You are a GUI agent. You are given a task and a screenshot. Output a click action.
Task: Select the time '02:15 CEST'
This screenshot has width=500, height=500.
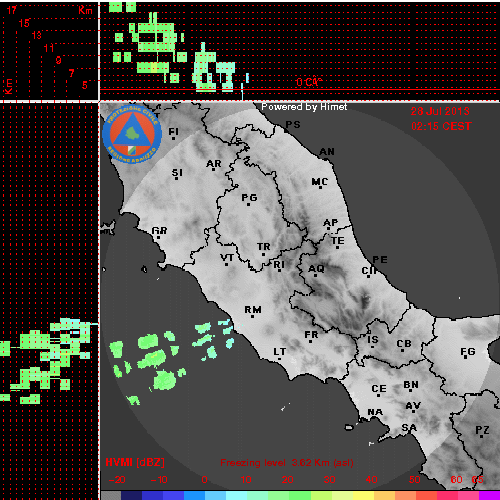pyautogui.click(x=441, y=126)
